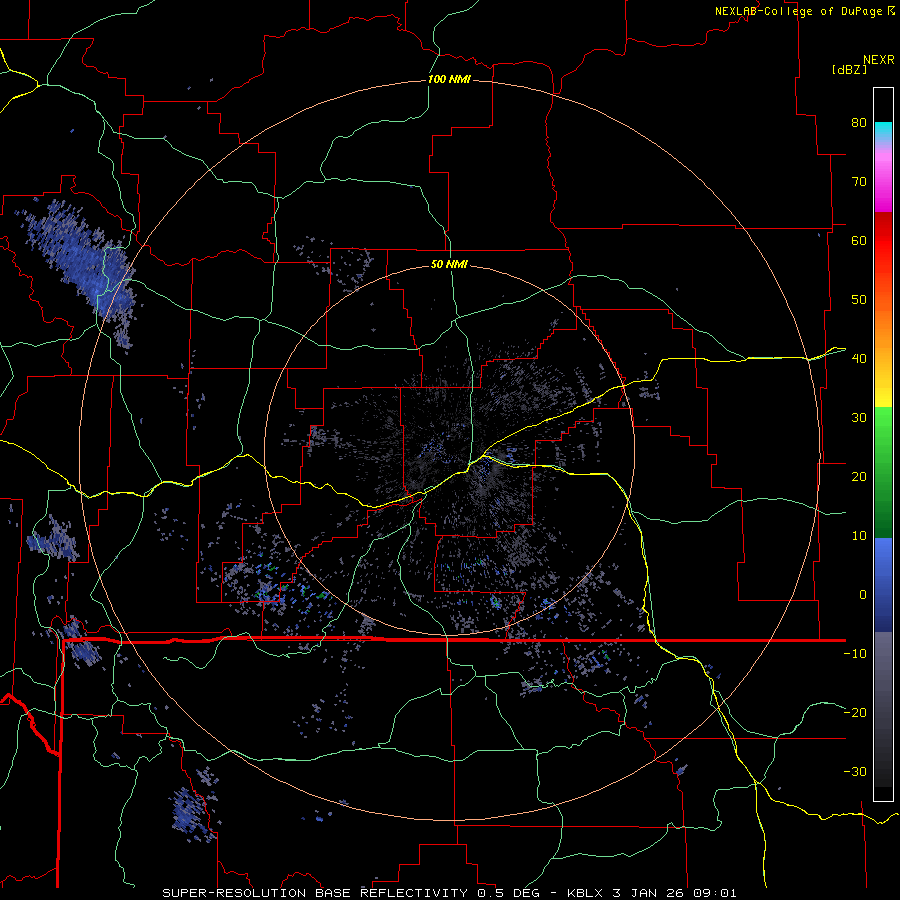Click the -10 dBZ value on the scale
Image resolution: width=900 pixels, height=900 pixels.
[855, 654]
